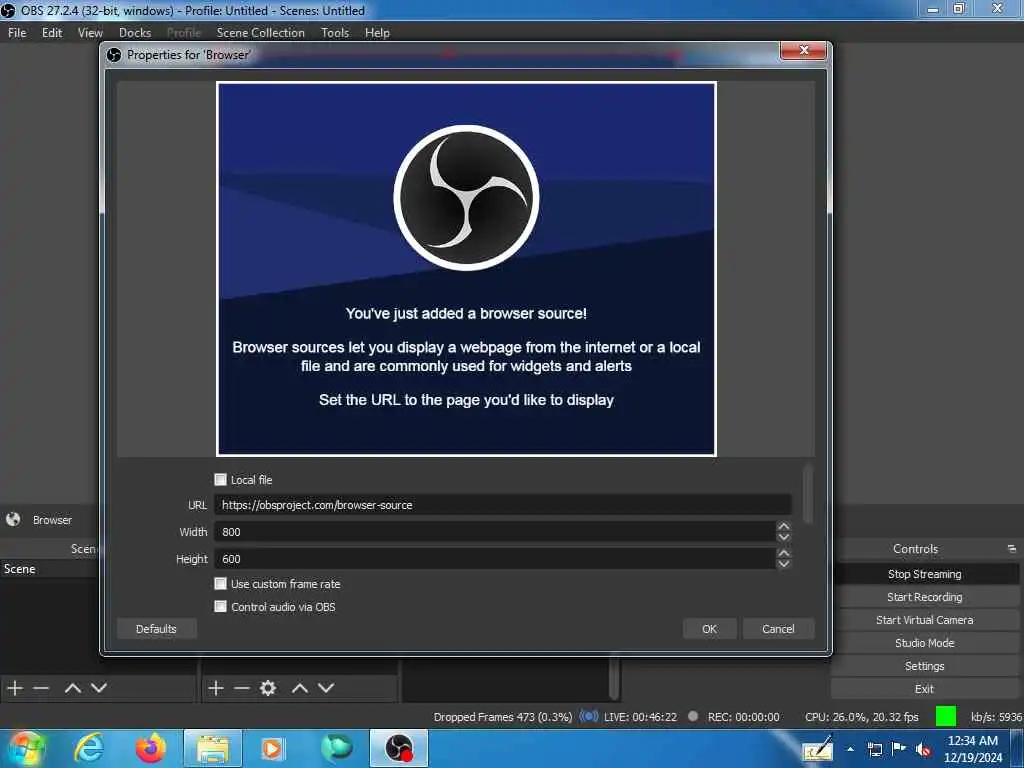Tick the Control audio via OBS checkbox
This screenshot has height=768, width=1024.
[221, 607]
